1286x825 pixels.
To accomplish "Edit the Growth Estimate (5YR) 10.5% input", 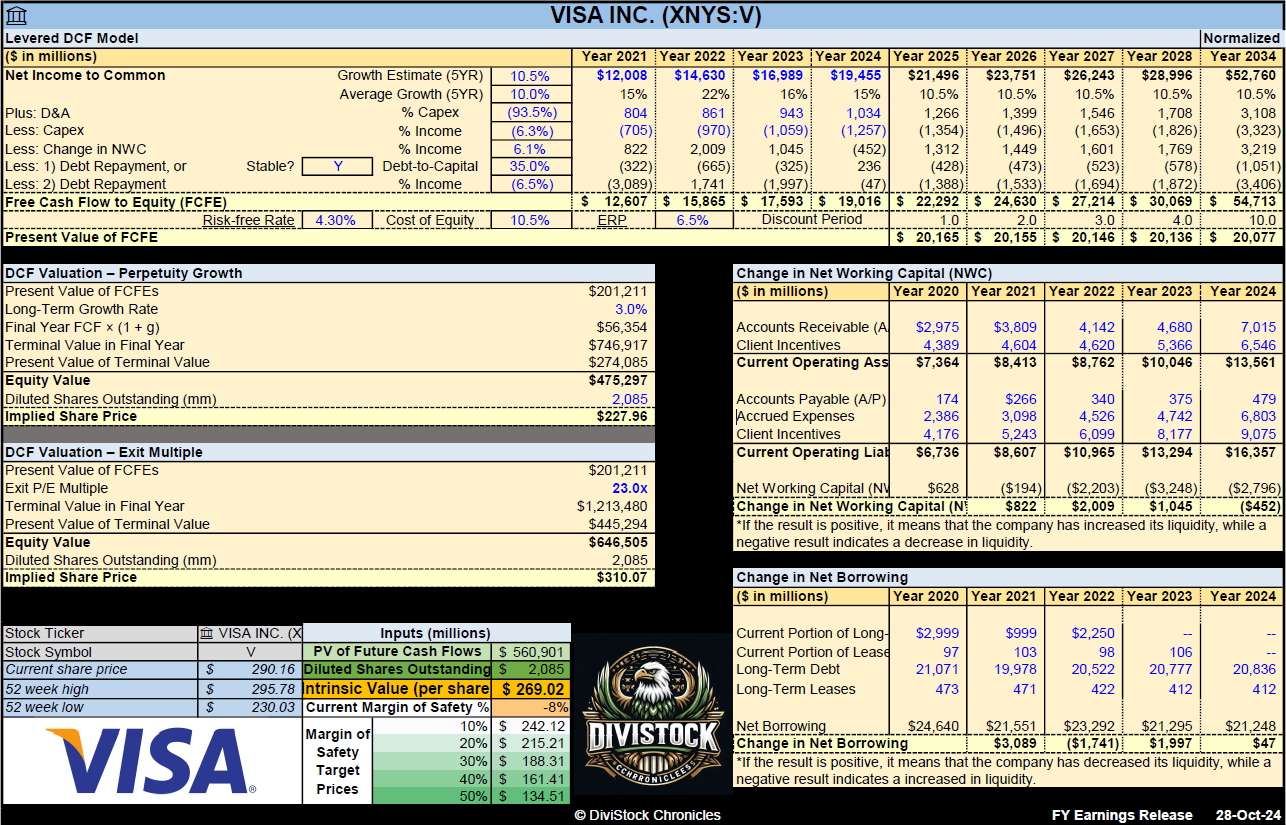I will tap(530, 76).
